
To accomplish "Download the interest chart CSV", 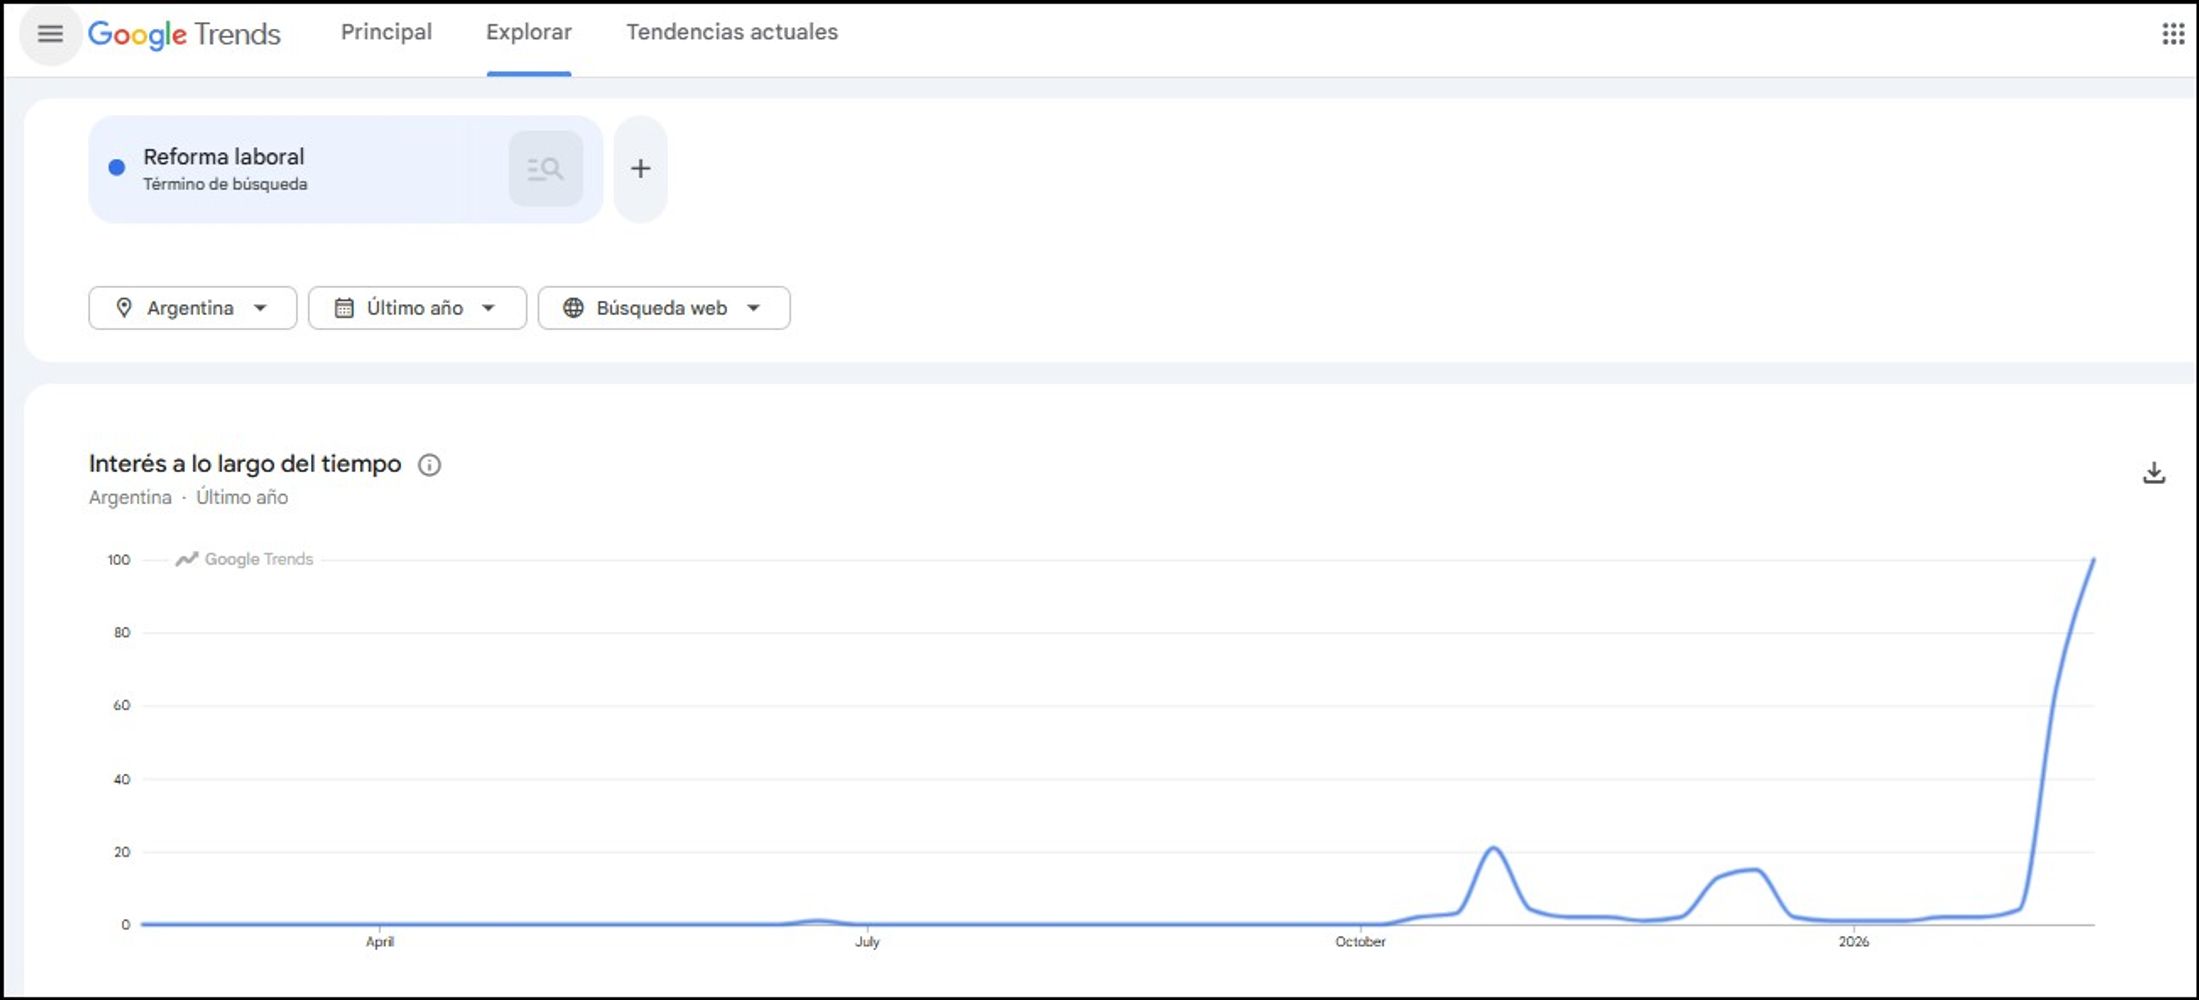I will [2154, 472].
